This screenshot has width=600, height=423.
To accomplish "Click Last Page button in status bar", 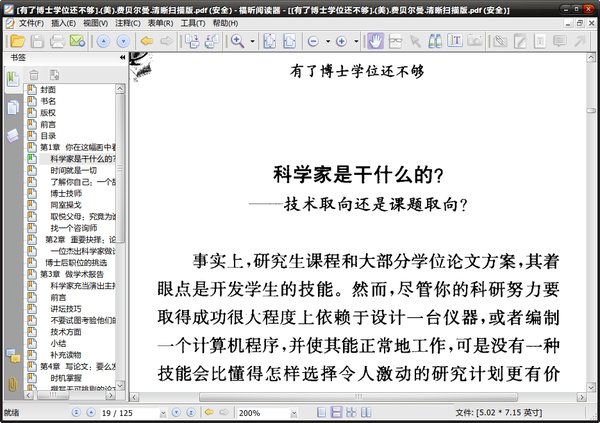I will (x=191, y=412).
